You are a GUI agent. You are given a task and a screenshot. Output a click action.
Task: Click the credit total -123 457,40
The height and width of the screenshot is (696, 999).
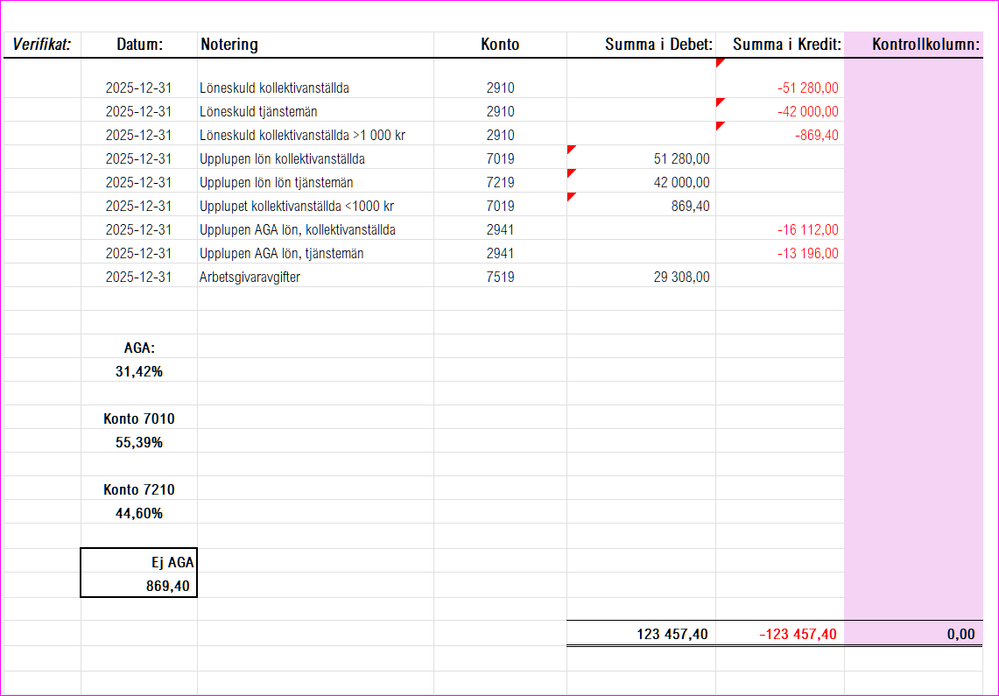[x=780, y=634]
